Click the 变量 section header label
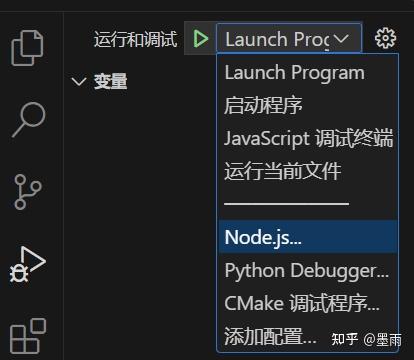 (110, 81)
